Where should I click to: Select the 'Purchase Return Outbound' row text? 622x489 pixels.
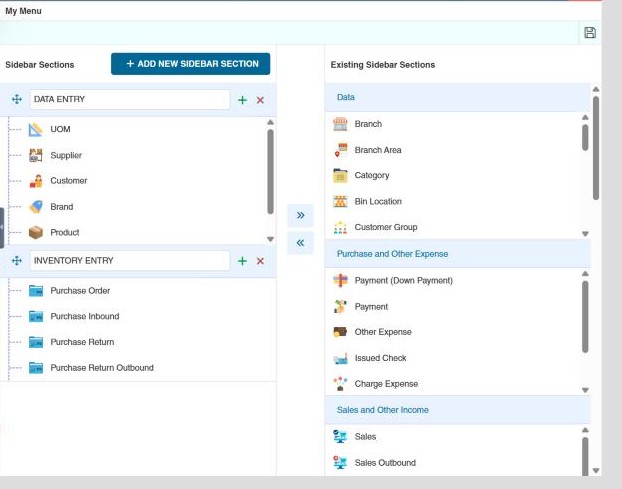(102, 368)
